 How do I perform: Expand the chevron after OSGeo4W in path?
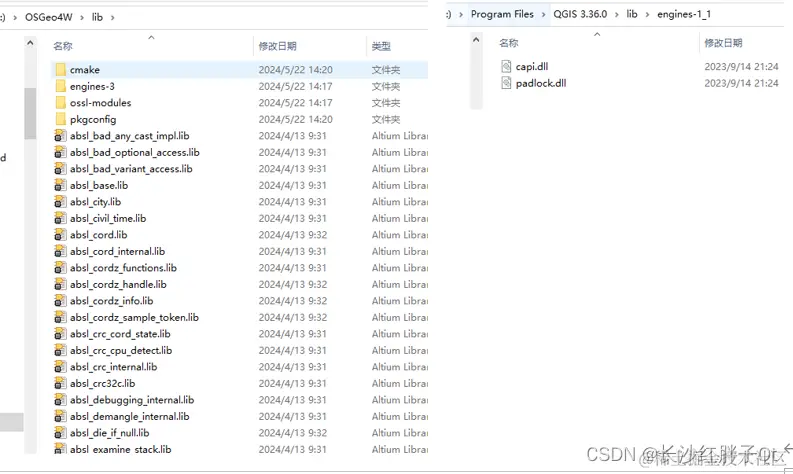(x=82, y=18)
